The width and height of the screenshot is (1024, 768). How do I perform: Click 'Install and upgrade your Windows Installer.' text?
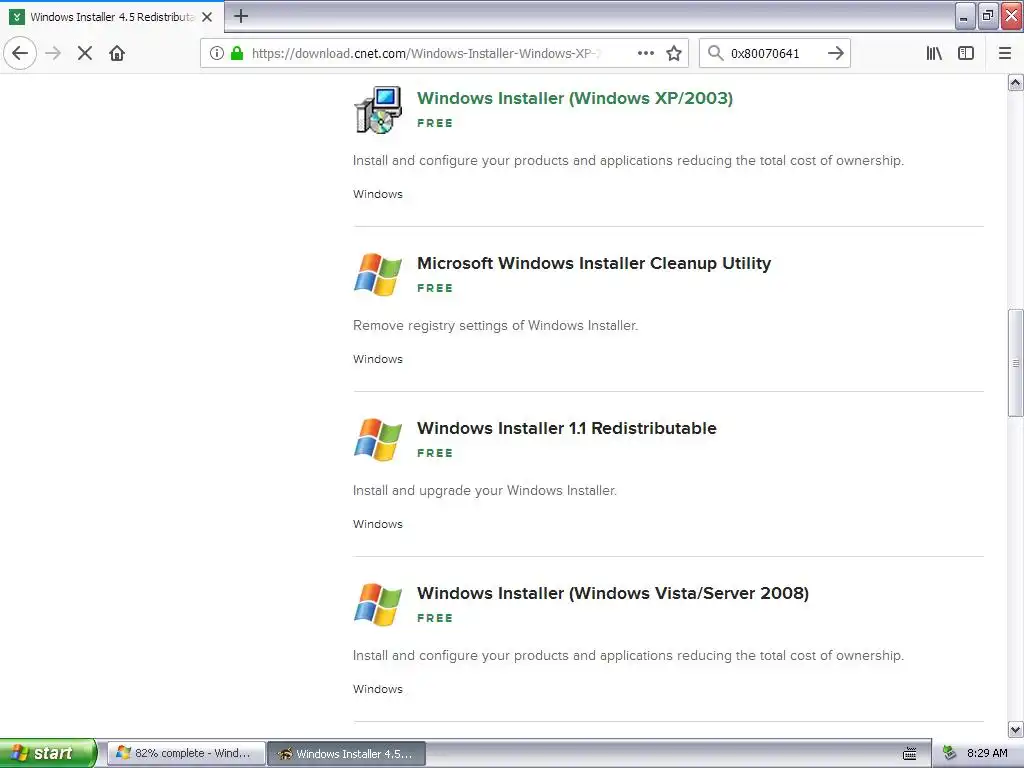pos(485,490)
